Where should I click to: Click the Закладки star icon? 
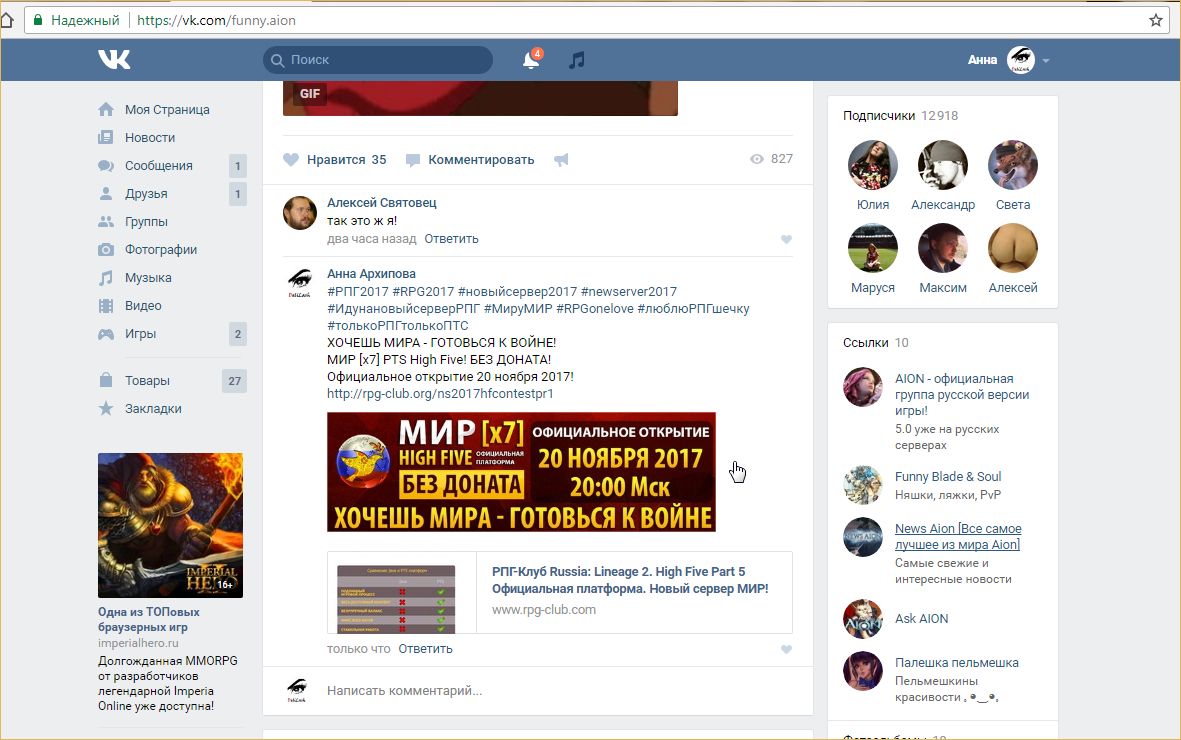[106, 408]
